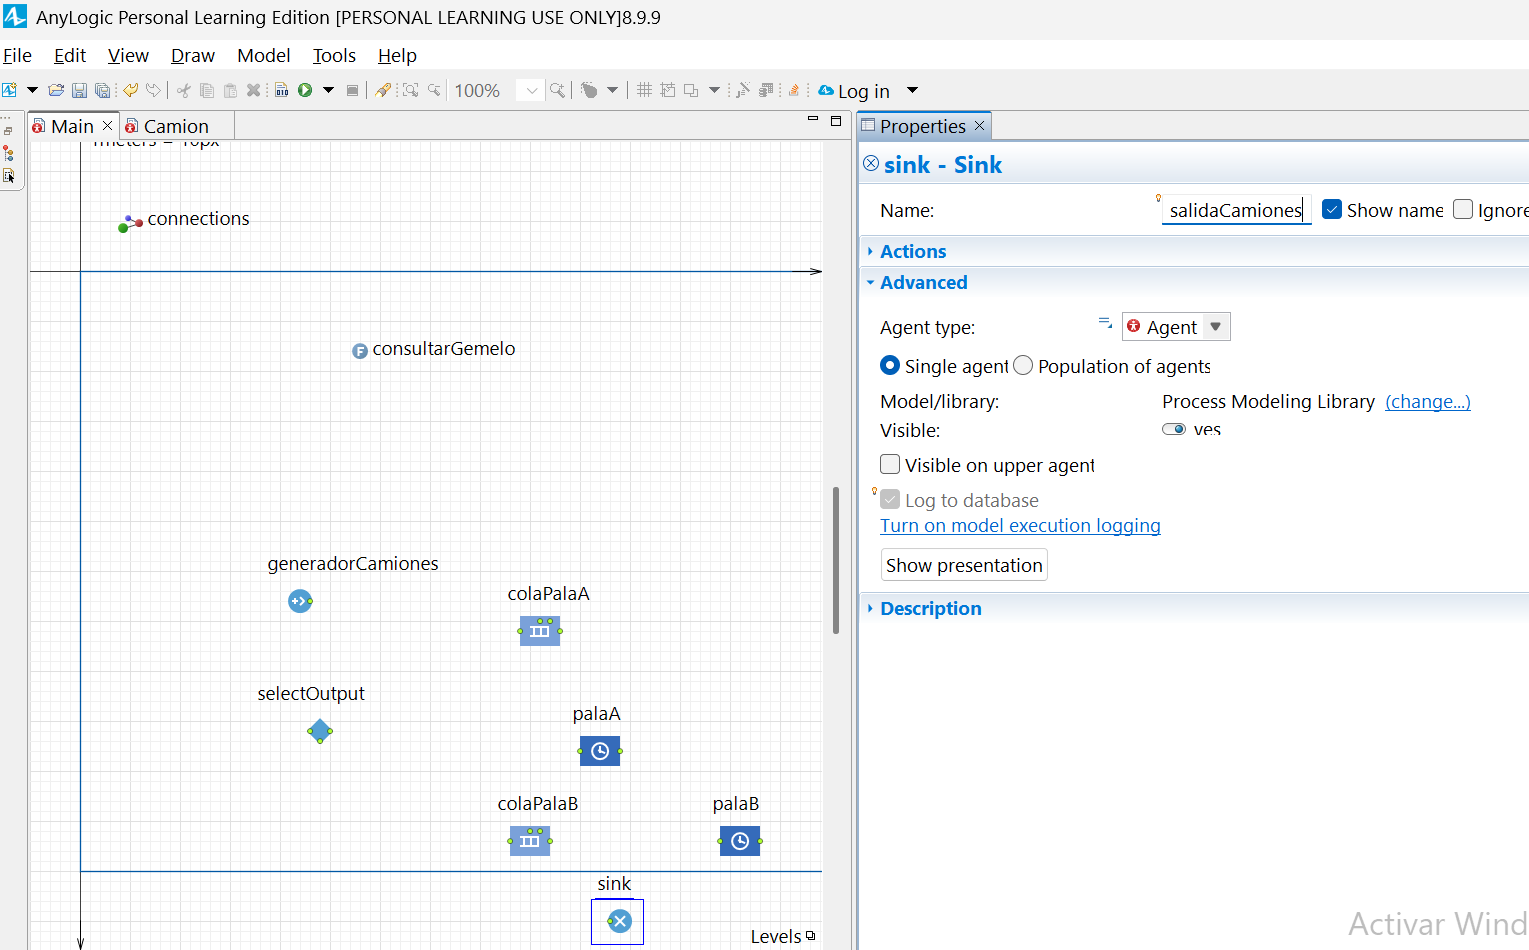Select the palaB delay block icon
The width and height of the screenshot is (1529, 950).
[740, 841]
